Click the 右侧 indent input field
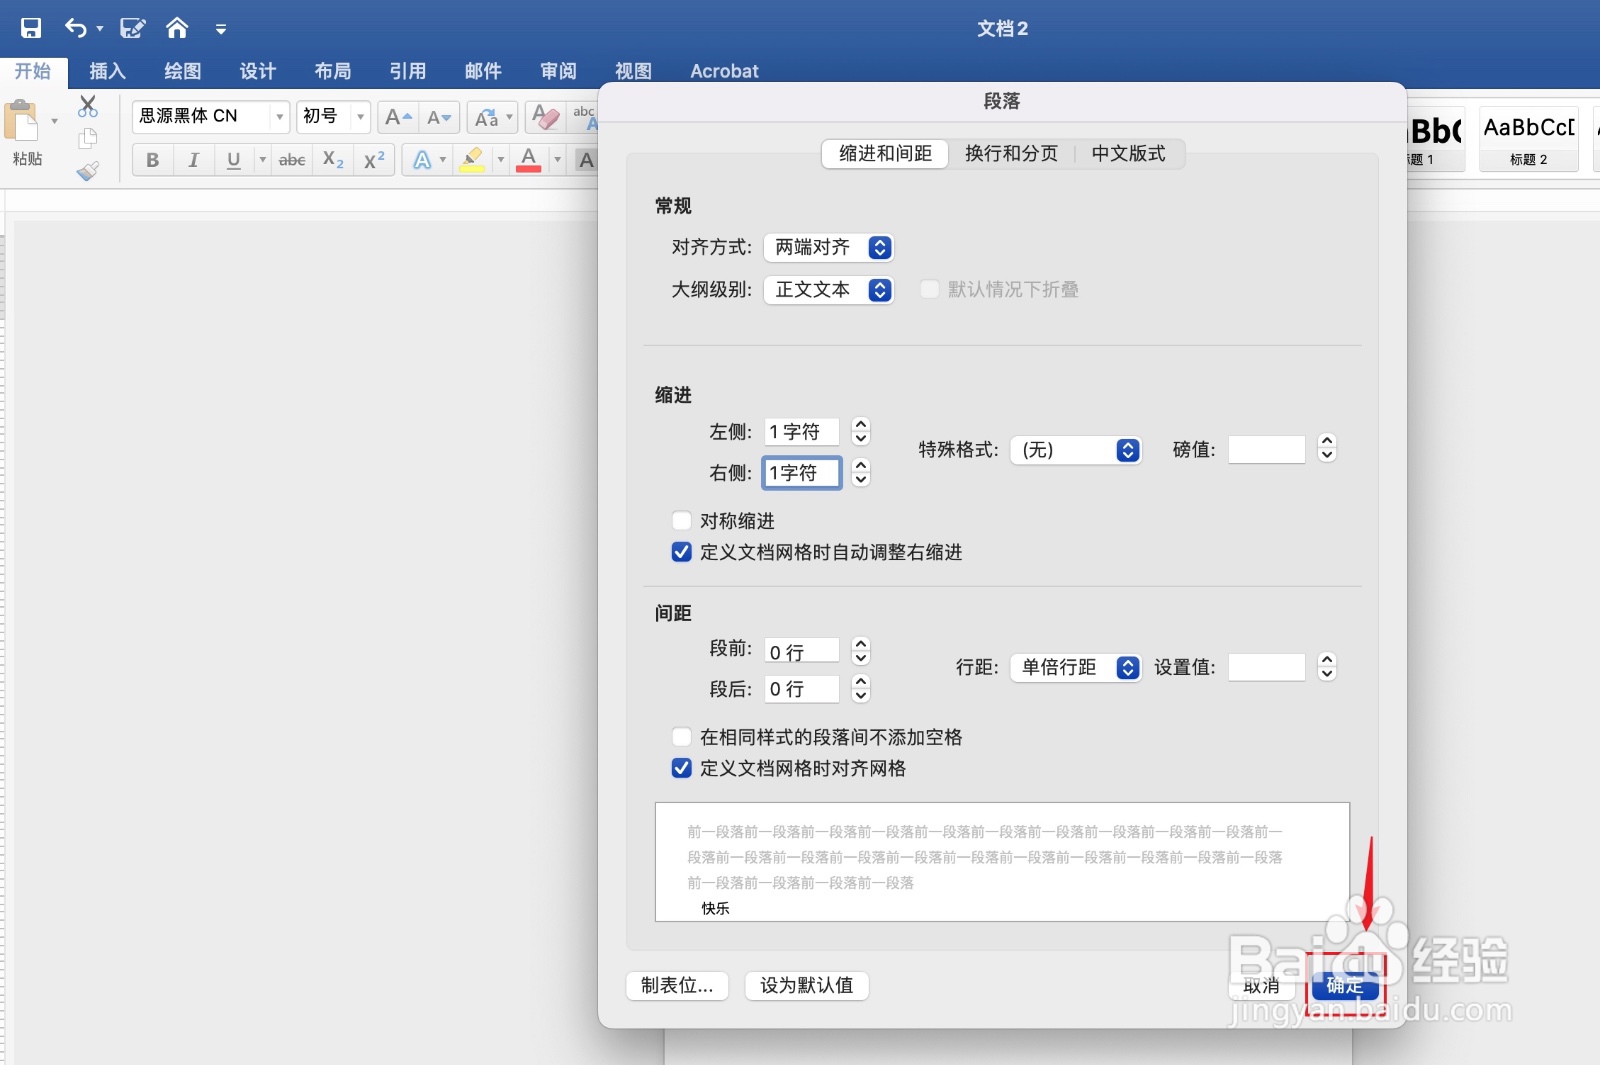 tap(802, 472)
